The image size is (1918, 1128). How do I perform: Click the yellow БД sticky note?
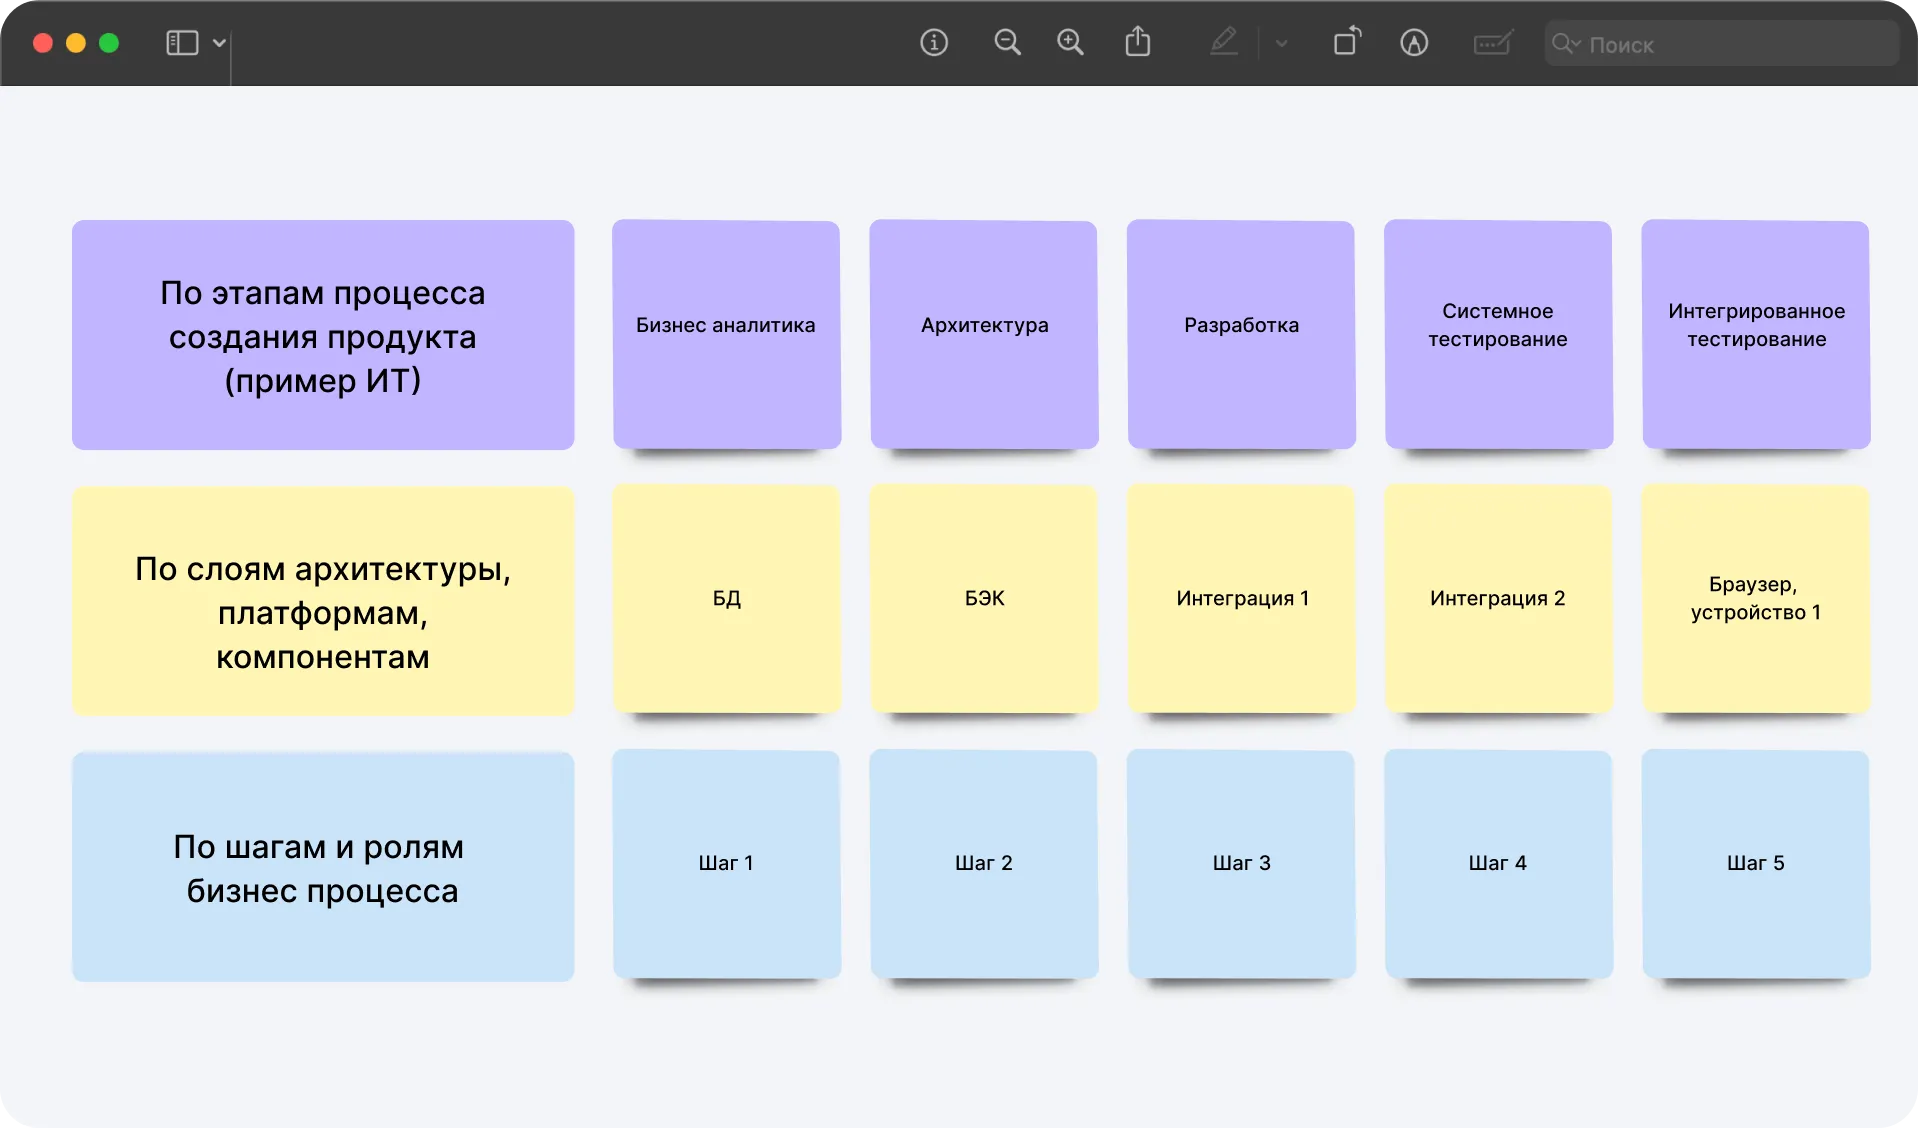coord(726,599)
